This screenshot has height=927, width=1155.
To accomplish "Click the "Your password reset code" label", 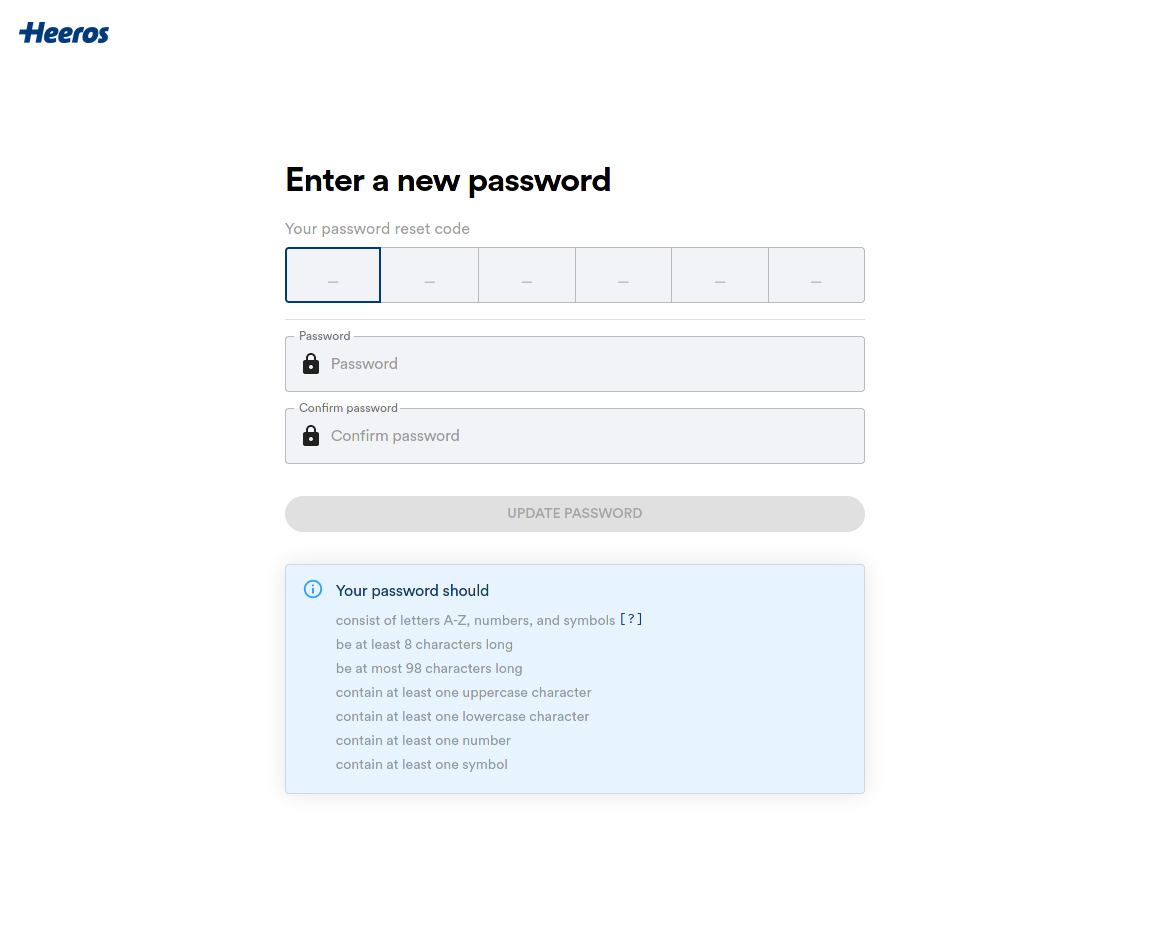I will [377, 229].
